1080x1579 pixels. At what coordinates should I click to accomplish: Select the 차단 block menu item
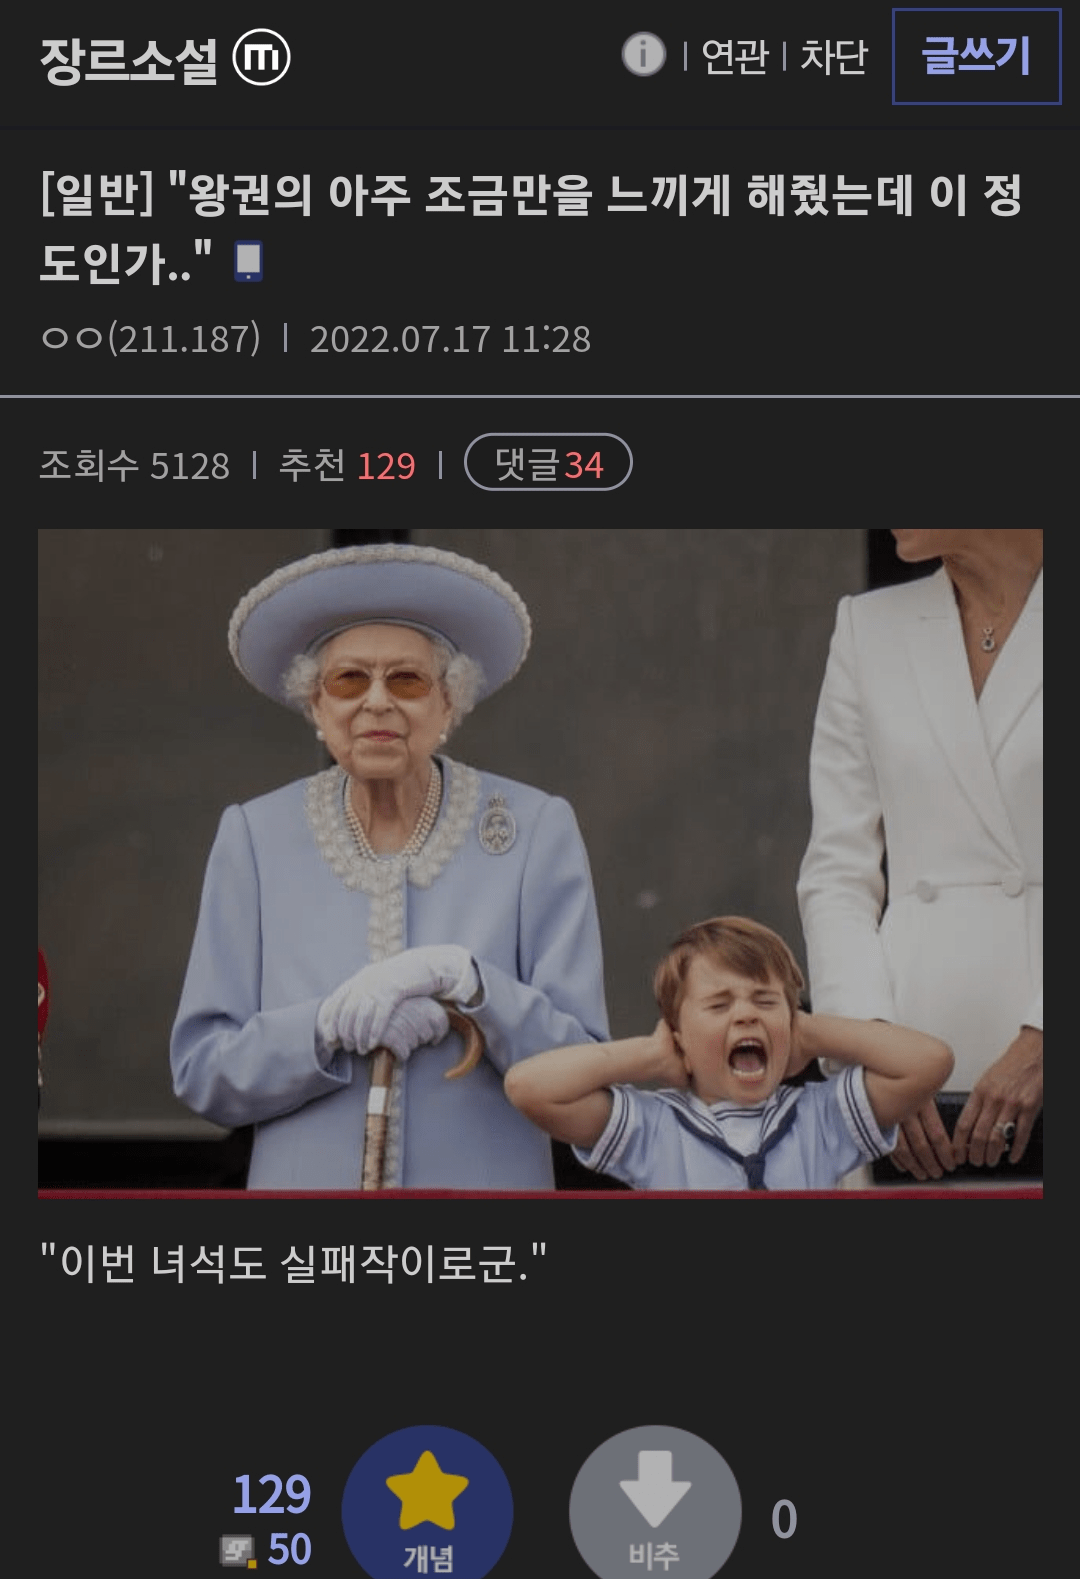pyautogui.click(x=834, y=56)
